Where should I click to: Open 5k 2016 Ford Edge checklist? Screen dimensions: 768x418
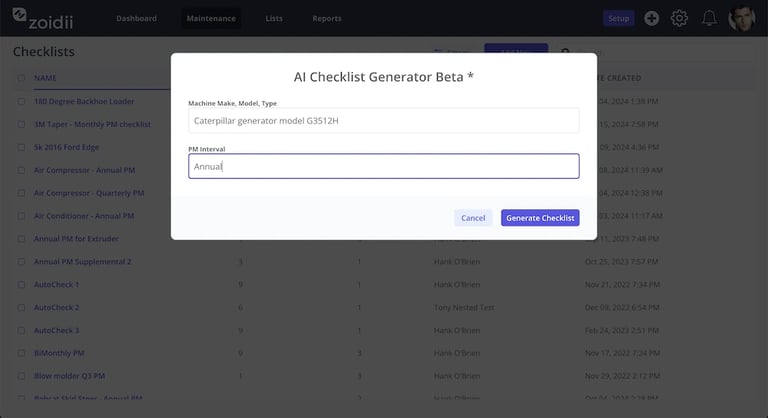(x=66, y=147)
